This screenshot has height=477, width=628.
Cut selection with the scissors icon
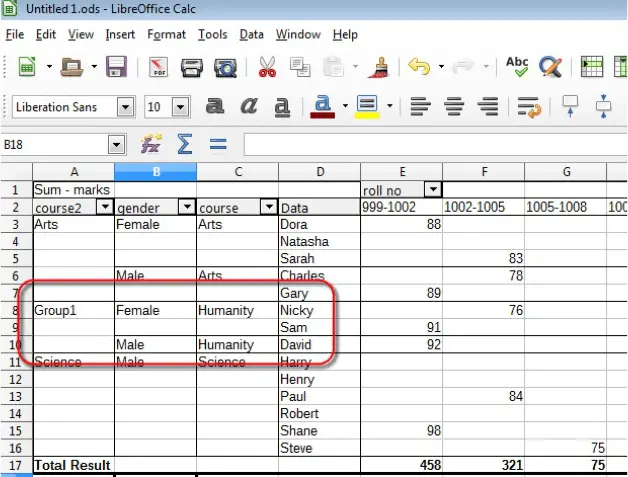[268, 66]
